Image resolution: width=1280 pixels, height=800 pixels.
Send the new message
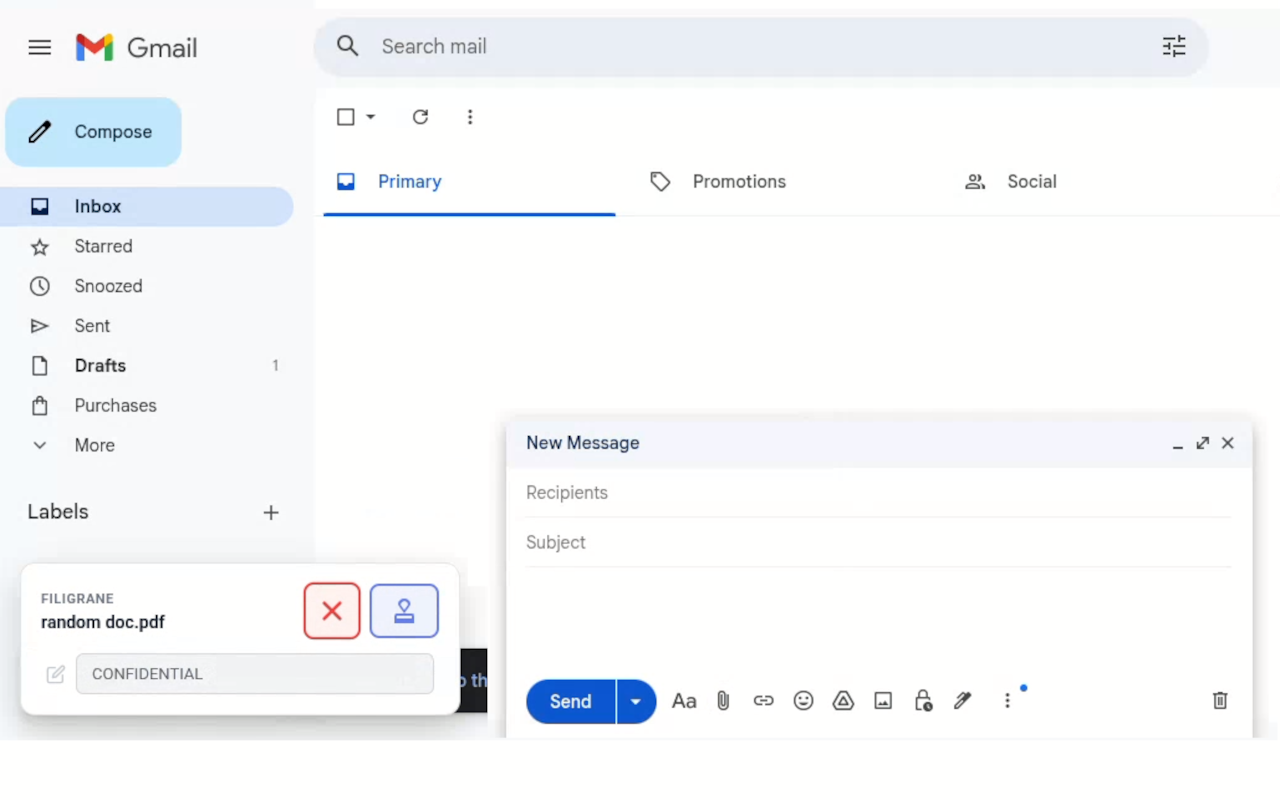click(569, 701)
